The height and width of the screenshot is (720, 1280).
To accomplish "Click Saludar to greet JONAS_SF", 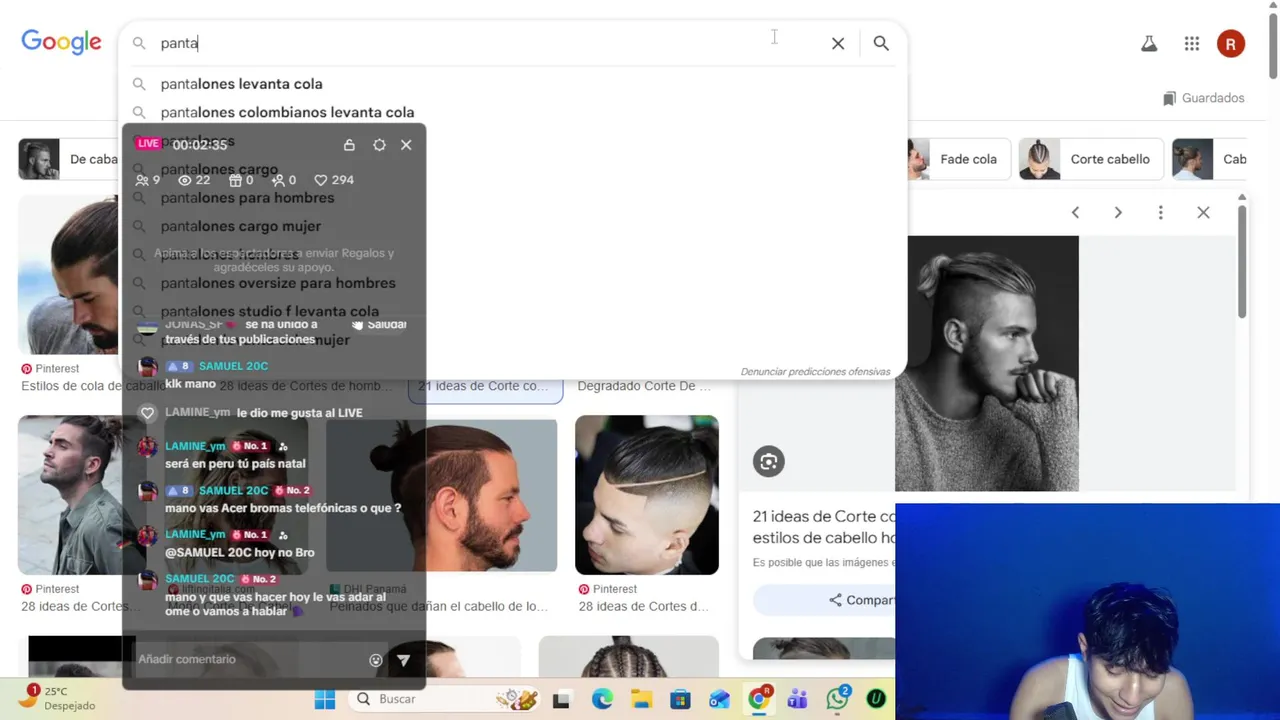I will (x=379, y=324).
